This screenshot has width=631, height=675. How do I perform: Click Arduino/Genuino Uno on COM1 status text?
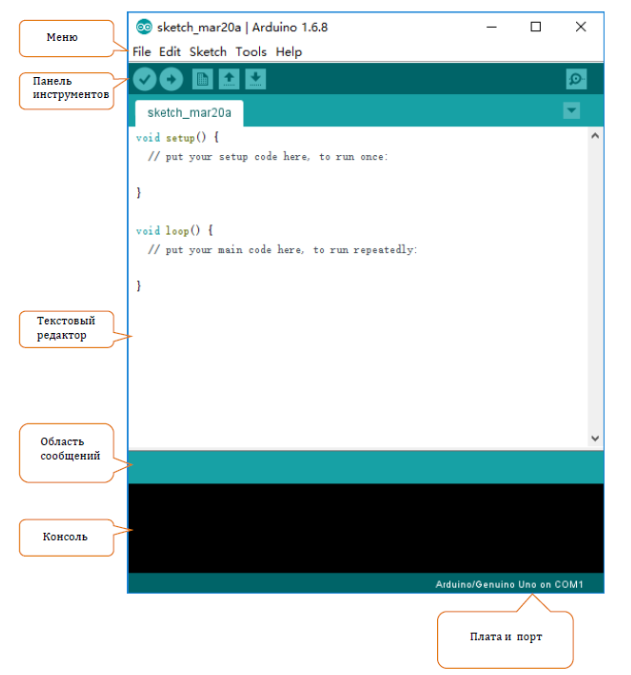point(509,584)
